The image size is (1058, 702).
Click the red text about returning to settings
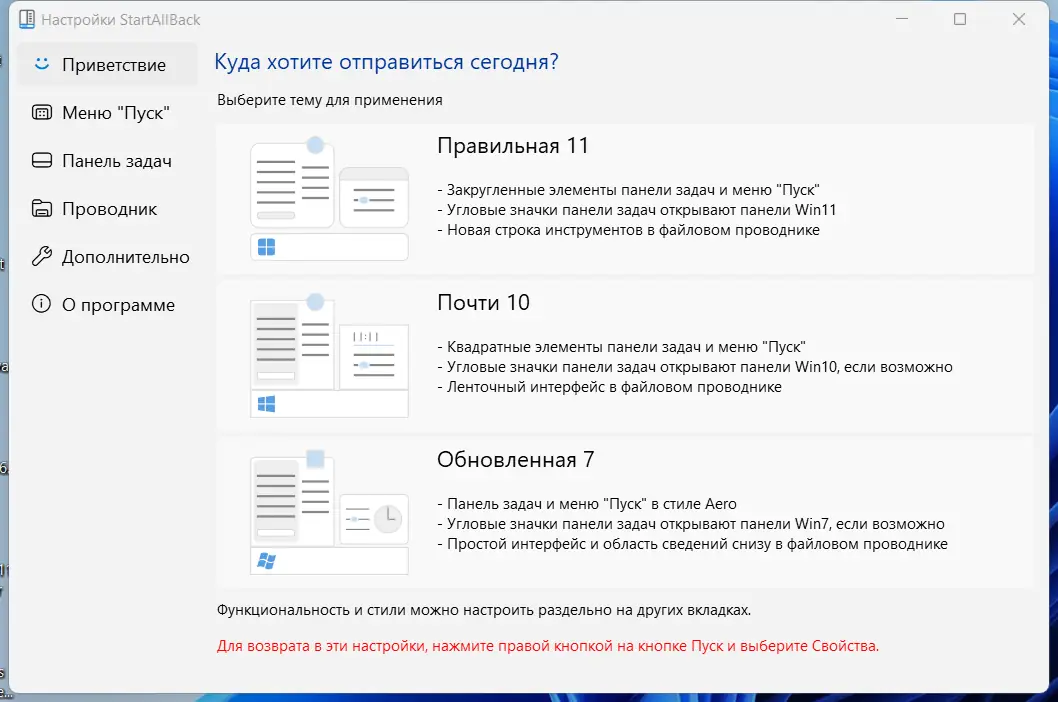[547, 647]
